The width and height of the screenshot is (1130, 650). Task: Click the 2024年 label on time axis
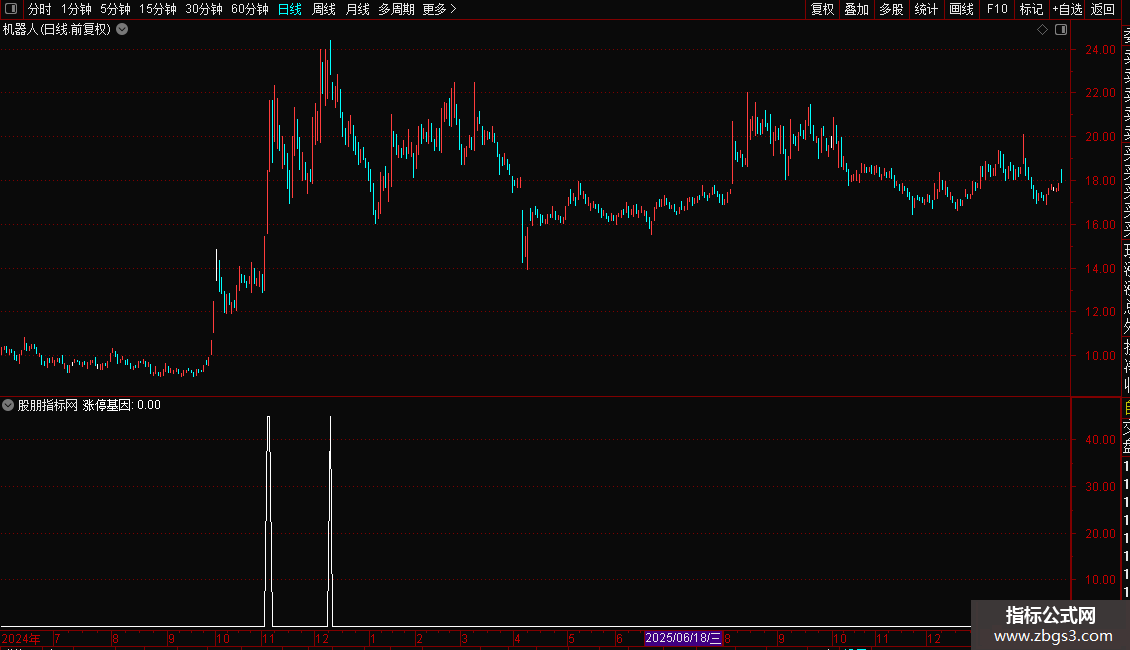click(21, 638)
